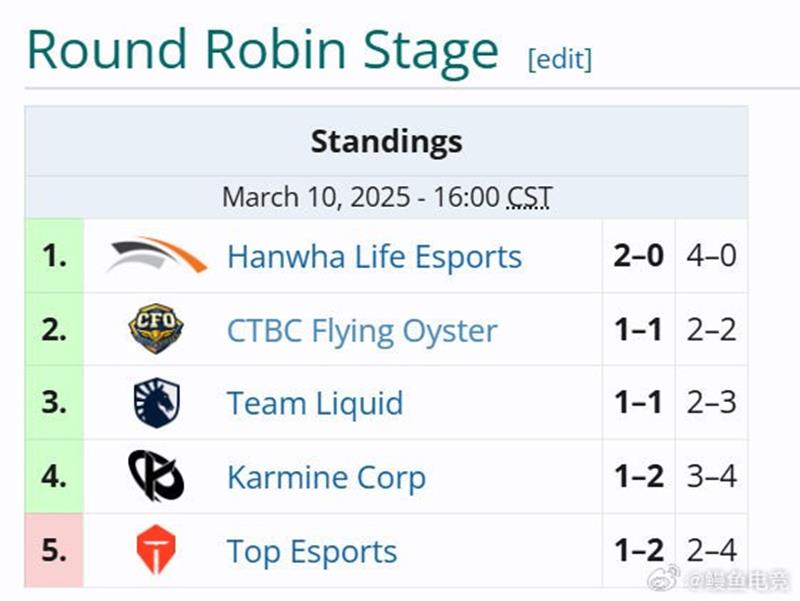The height and width of the screenshot is (601, 800).
Task: Open the Karmine Corp team link
Action: coord(326,478)
